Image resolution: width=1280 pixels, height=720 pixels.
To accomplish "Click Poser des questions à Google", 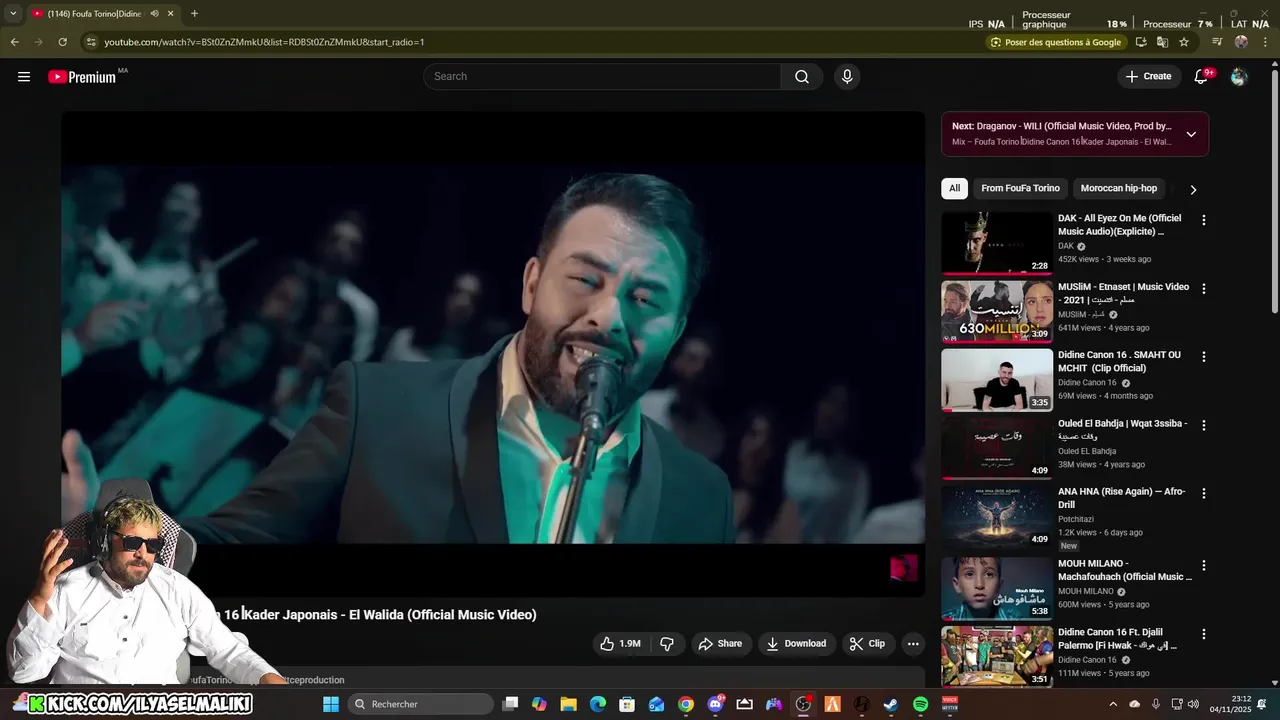I will [1055, 42].
